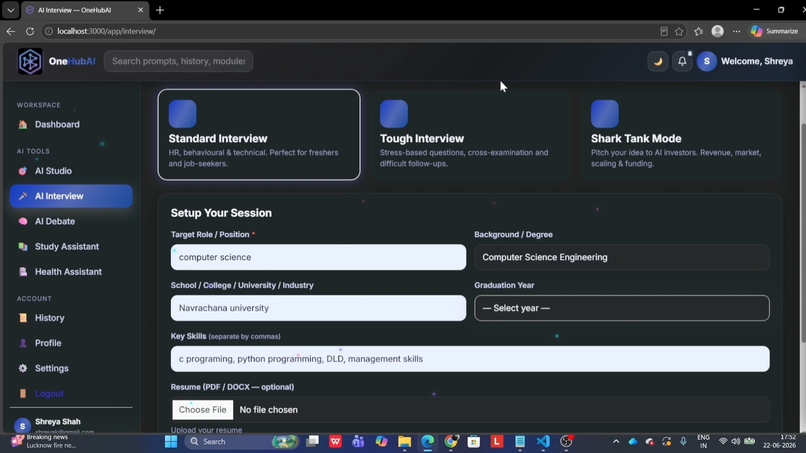
Task: Close the AI Interview browser tab
Action: pyautogui.click(x=140, y=10)
